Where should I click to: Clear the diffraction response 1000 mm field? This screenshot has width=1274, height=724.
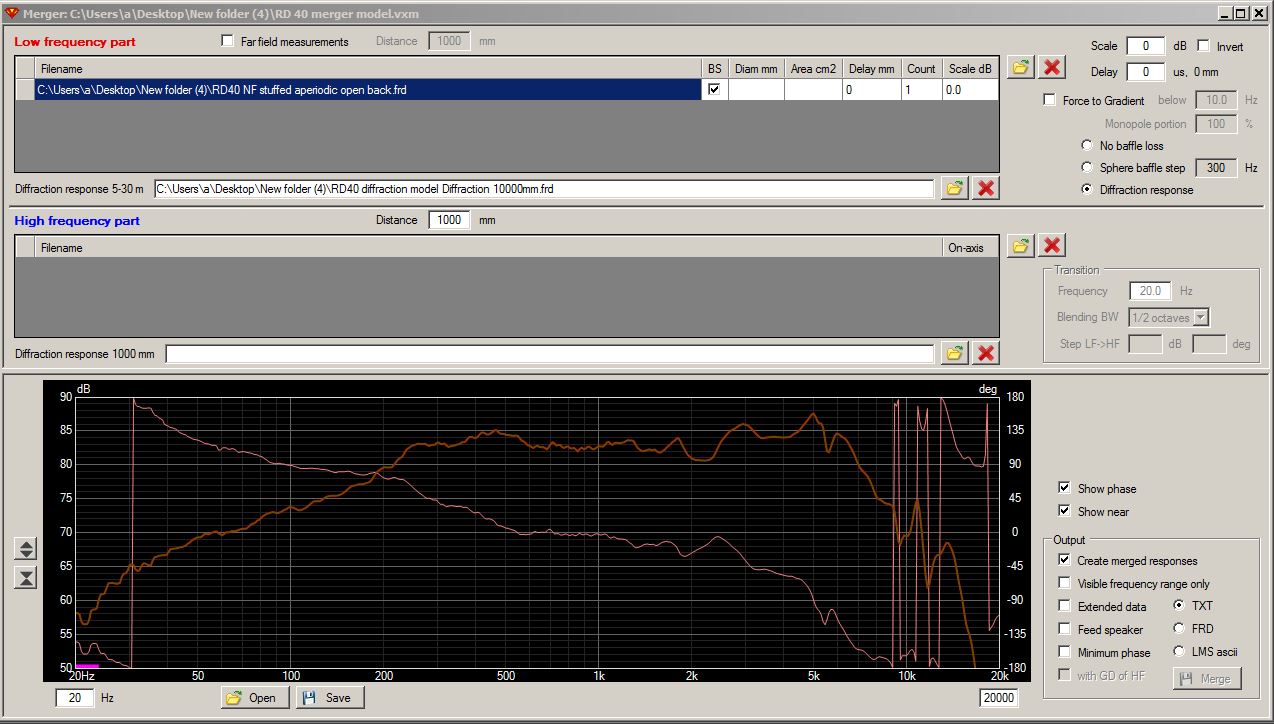pos(986,353)
